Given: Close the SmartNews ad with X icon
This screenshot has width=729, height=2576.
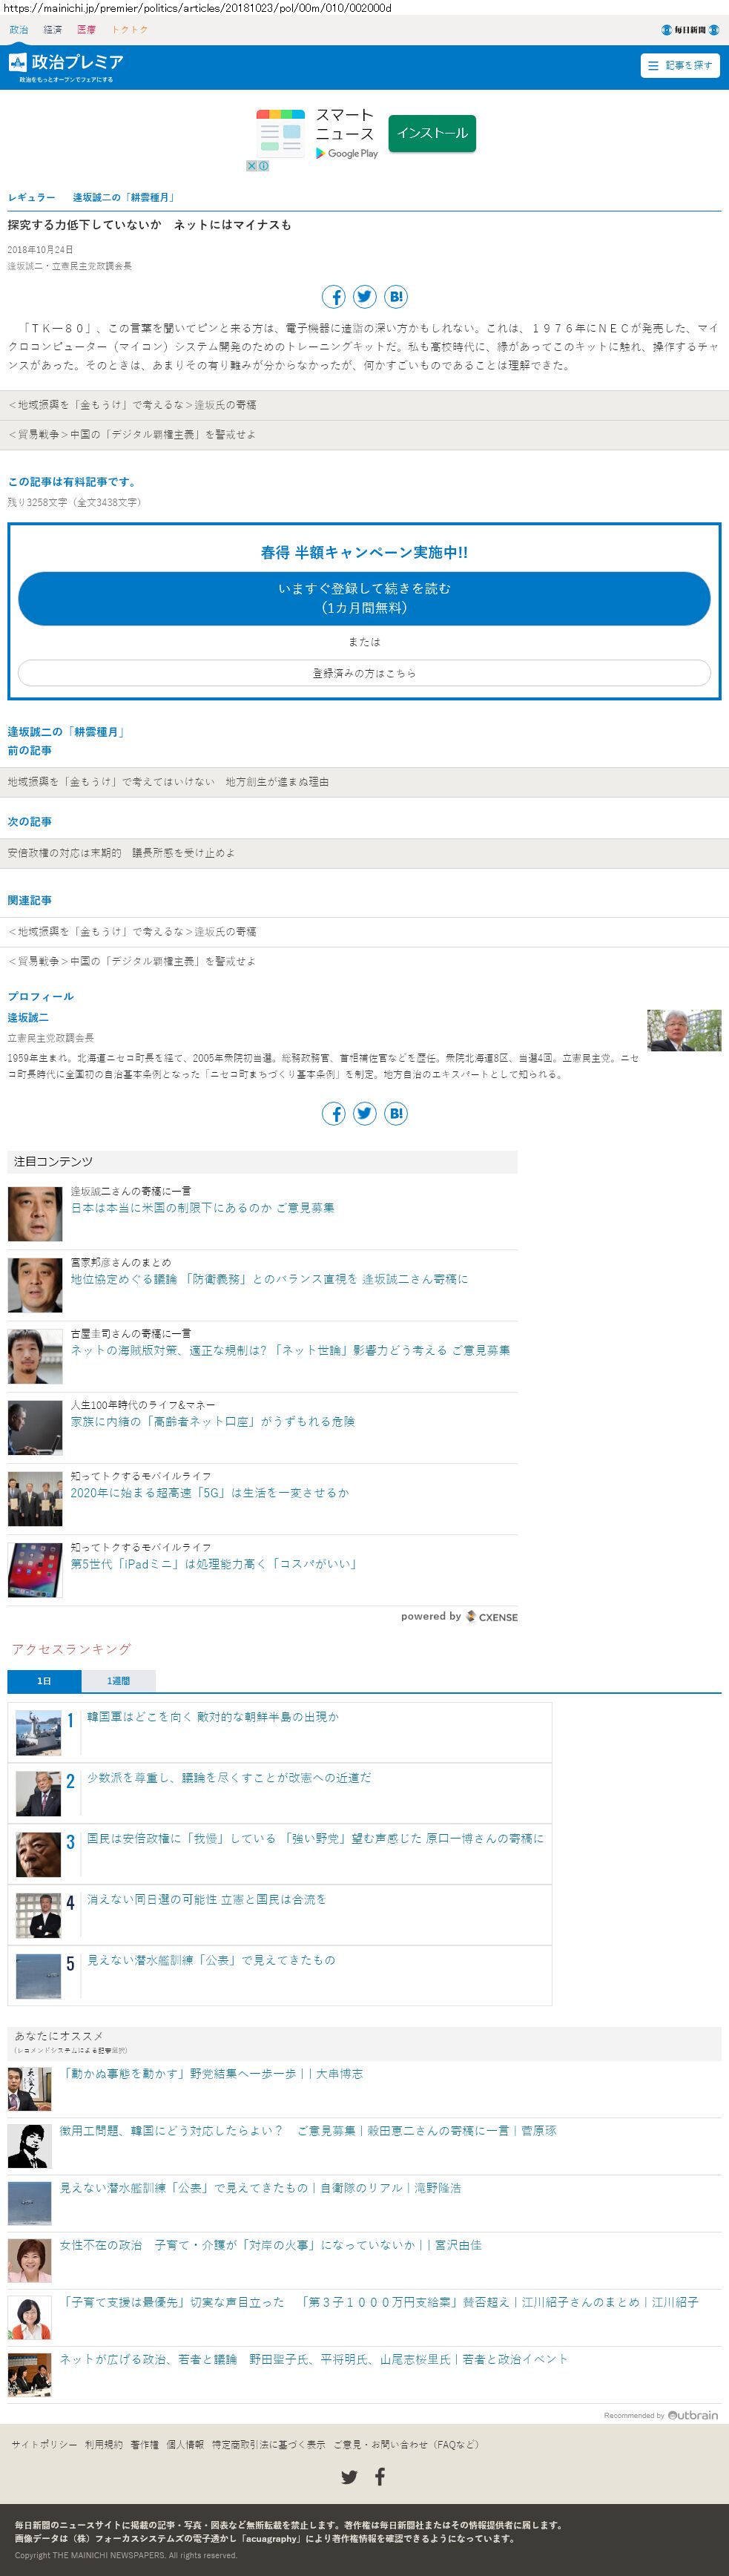Looking at the screenshot, I should (252, 166).
